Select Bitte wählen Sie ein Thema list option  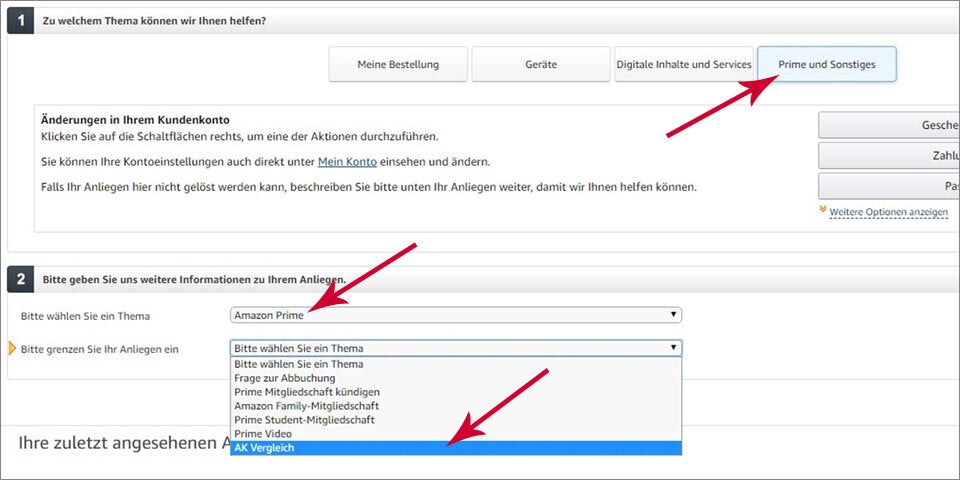[x=456, y=364]
